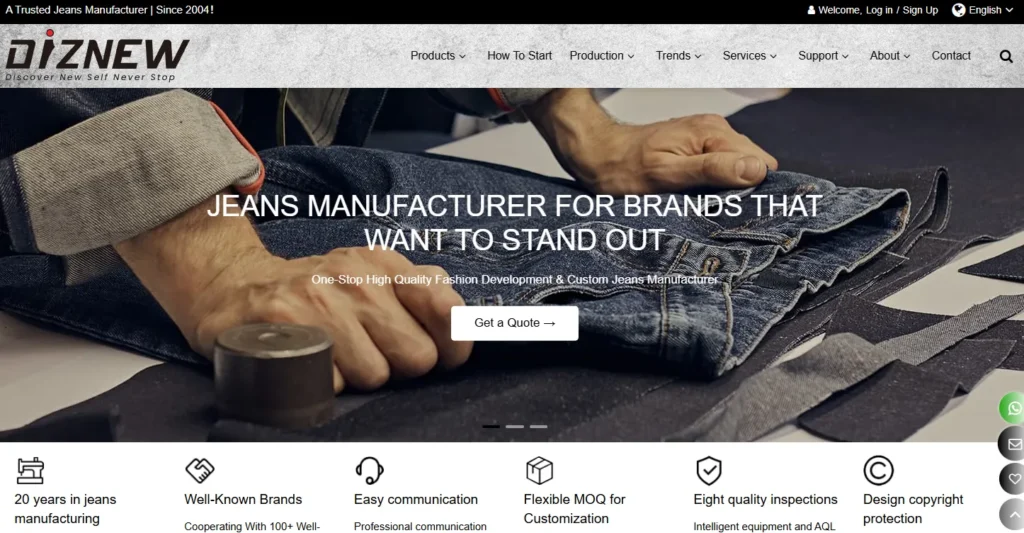Open the How To Start page

pyautogui.click(x=519, y=56)
